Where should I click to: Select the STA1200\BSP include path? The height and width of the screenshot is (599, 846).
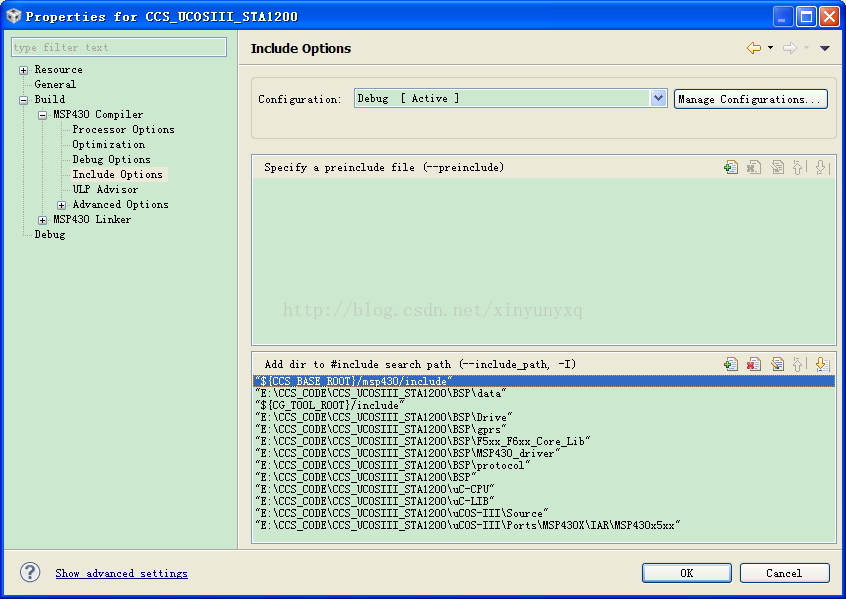click(544, 477)
